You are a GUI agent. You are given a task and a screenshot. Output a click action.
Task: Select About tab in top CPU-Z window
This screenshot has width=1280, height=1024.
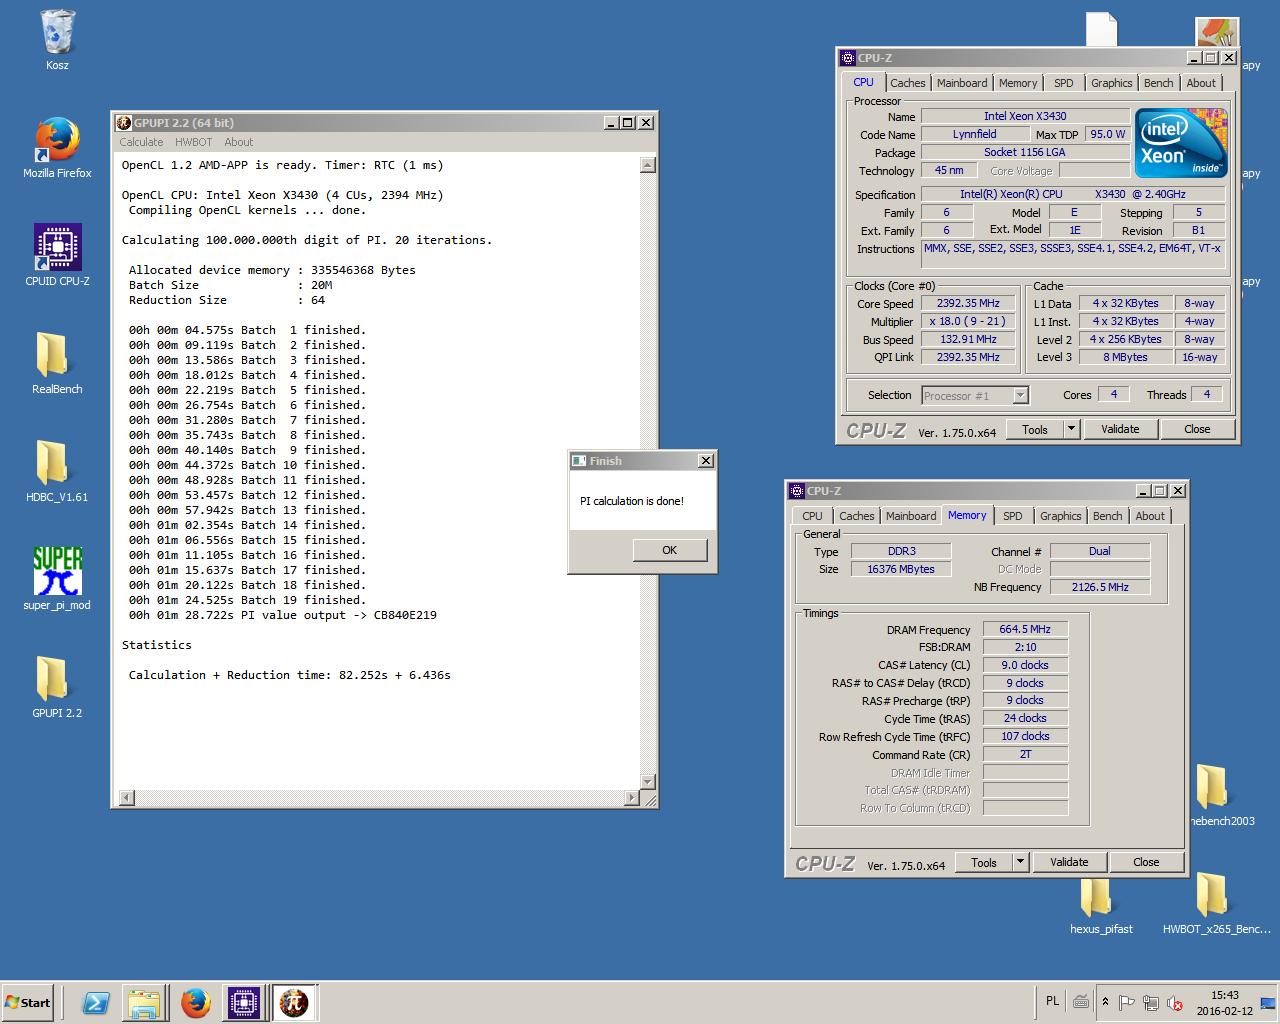click(x=1201, y=83)
